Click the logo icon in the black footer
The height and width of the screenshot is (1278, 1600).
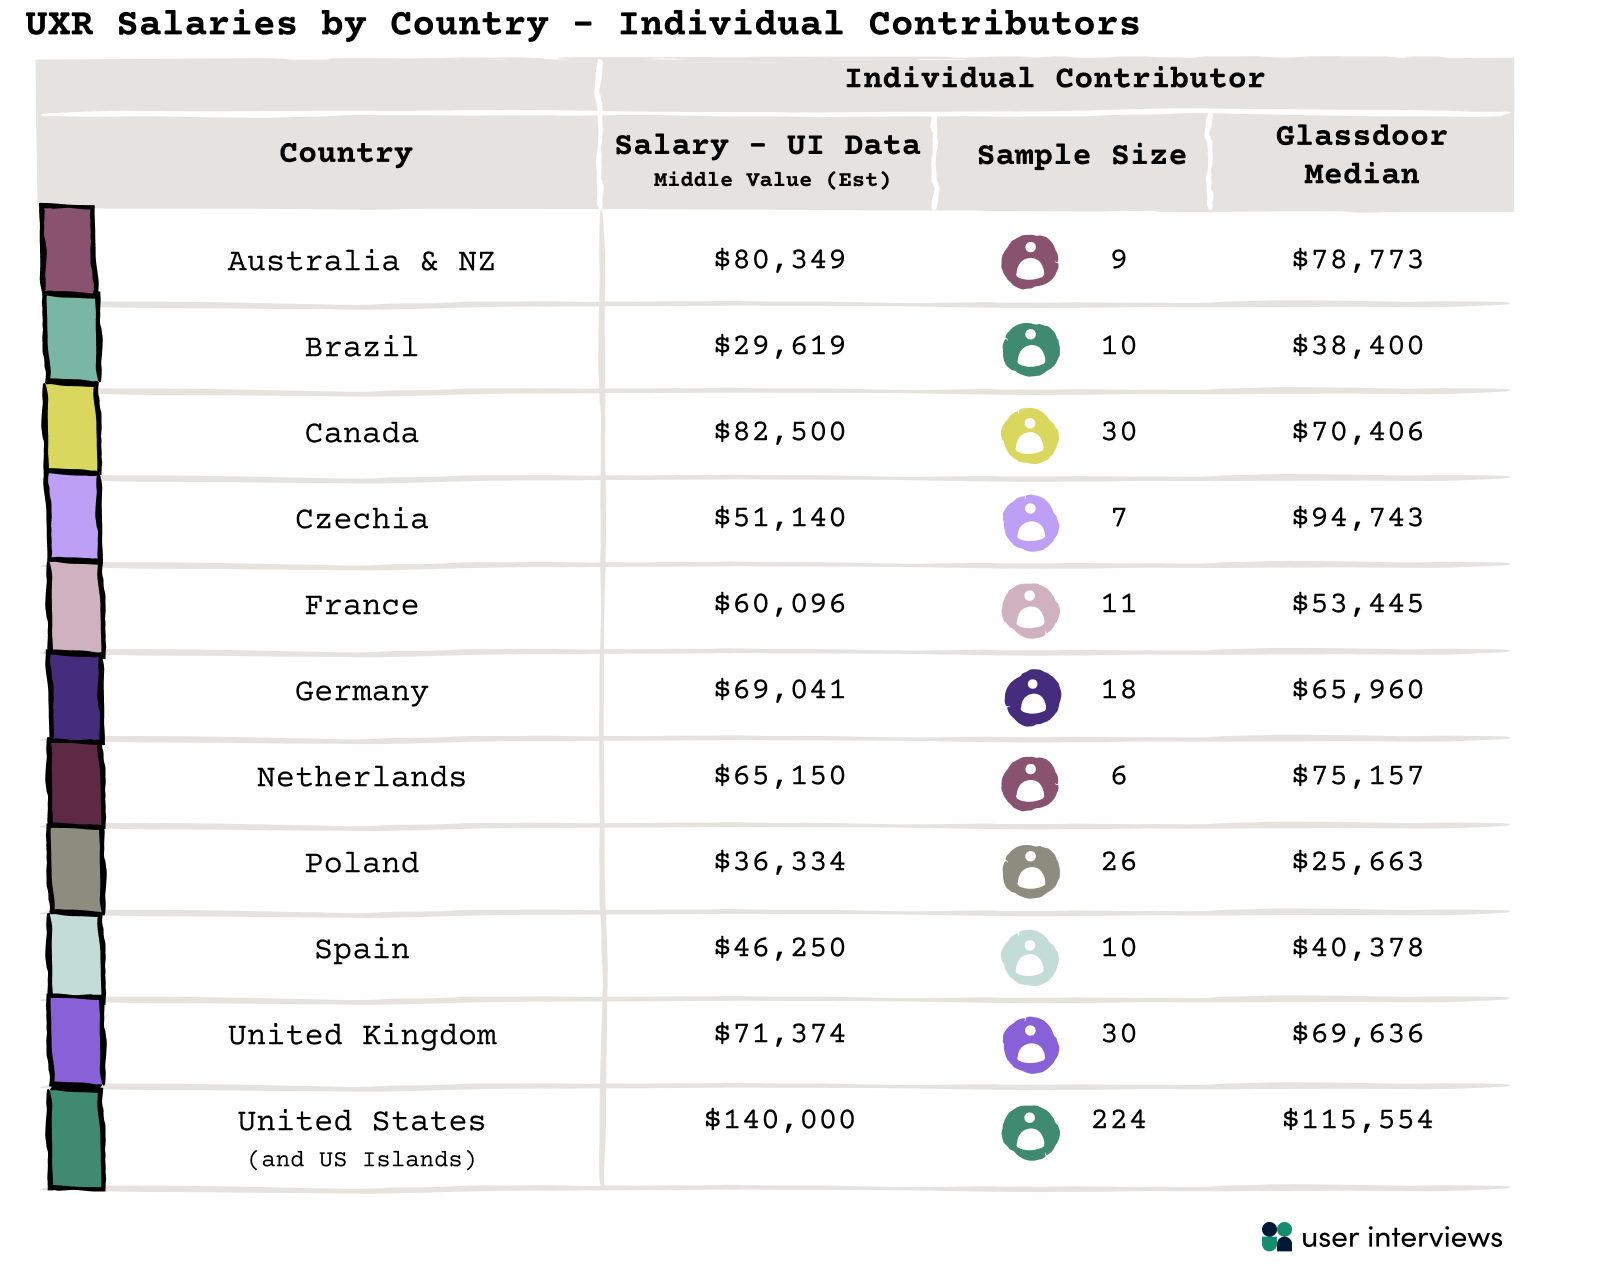tap(1277, 1237)
